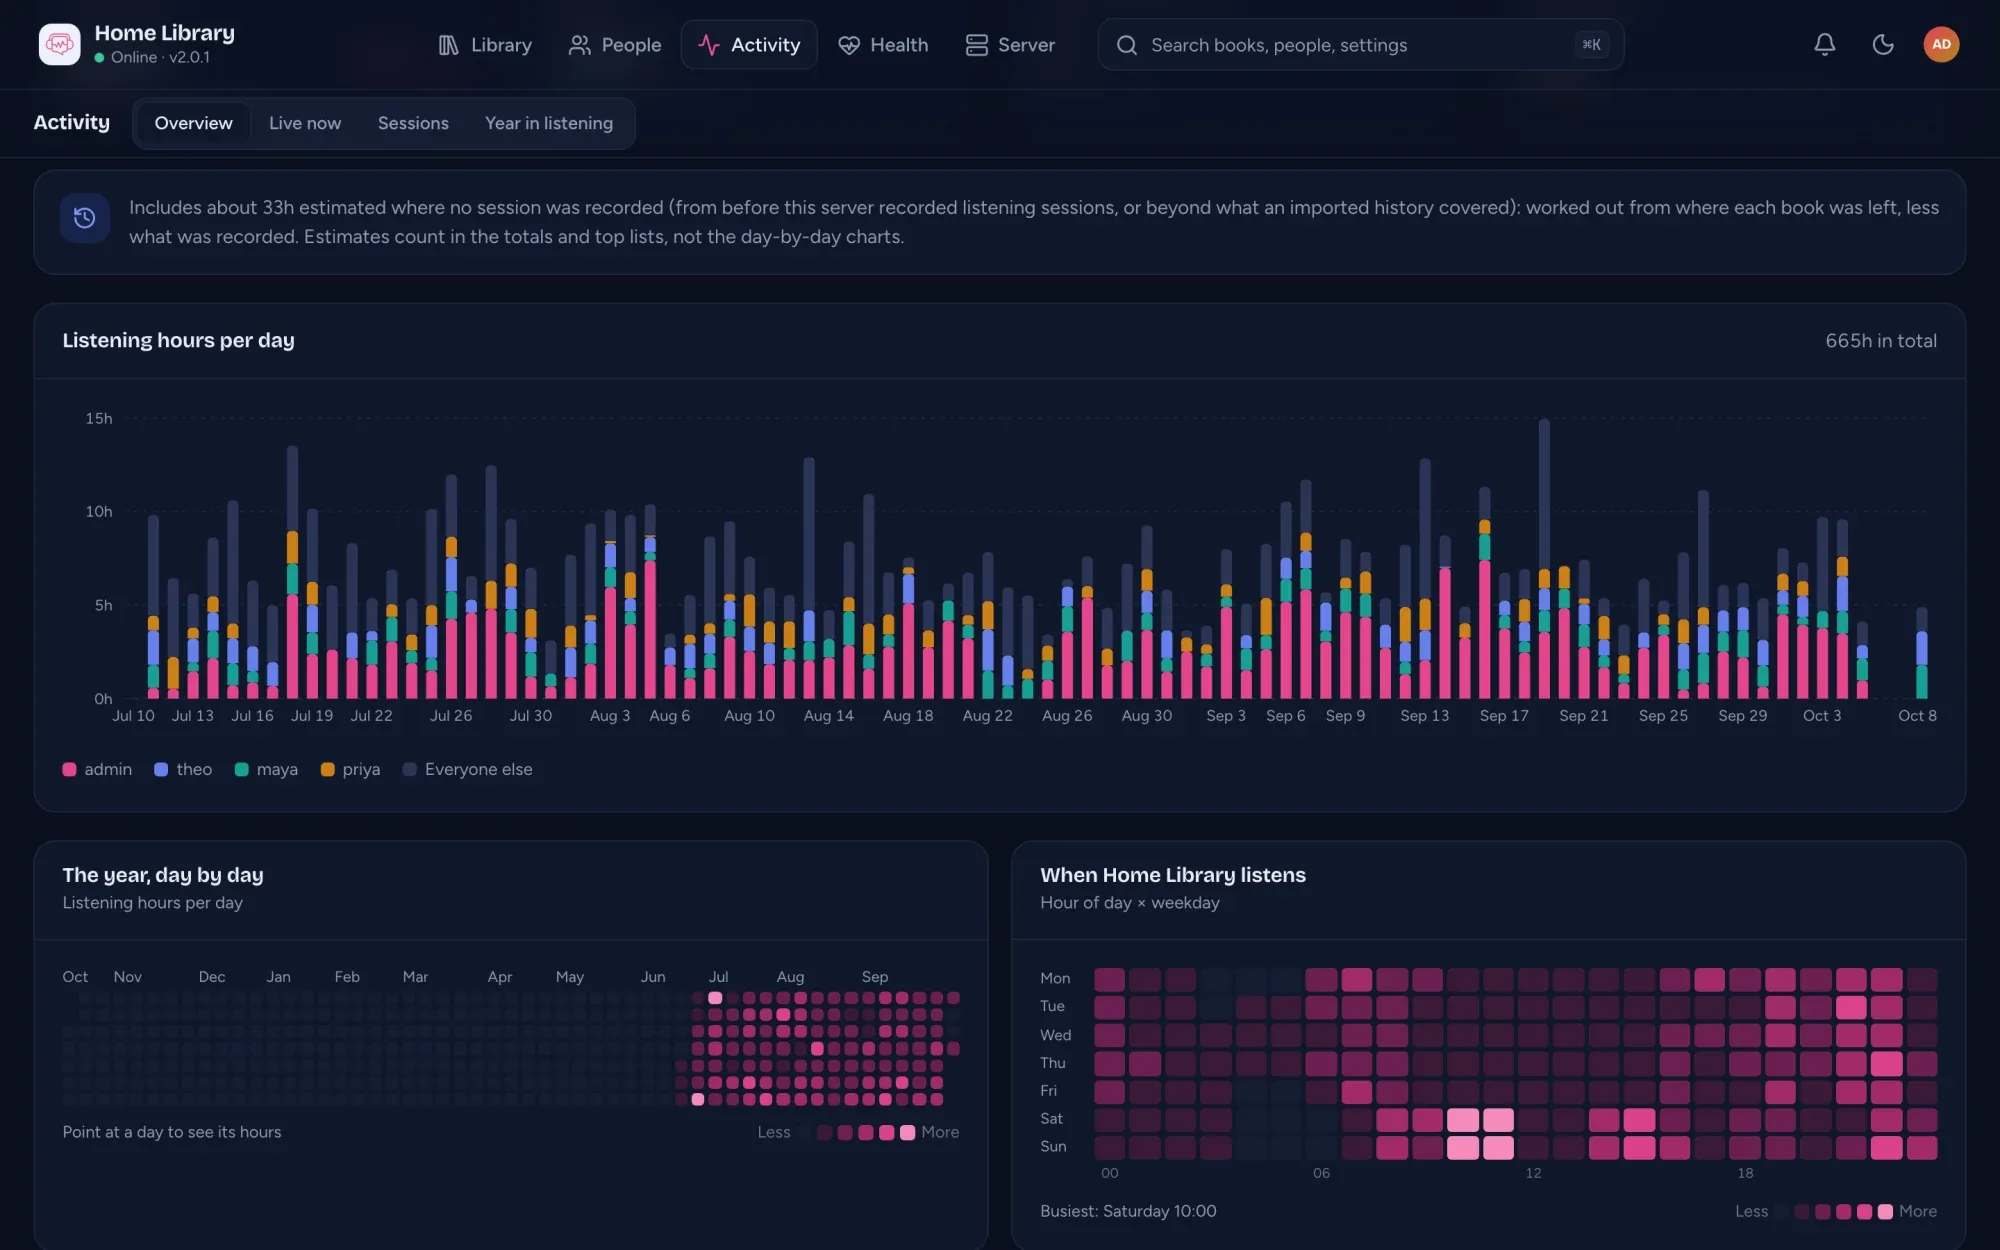Image resolution: width=2000 pixels, height=1250 pixels.
Task: Click the Everyone else legend swatch
Action: [409, 769]
